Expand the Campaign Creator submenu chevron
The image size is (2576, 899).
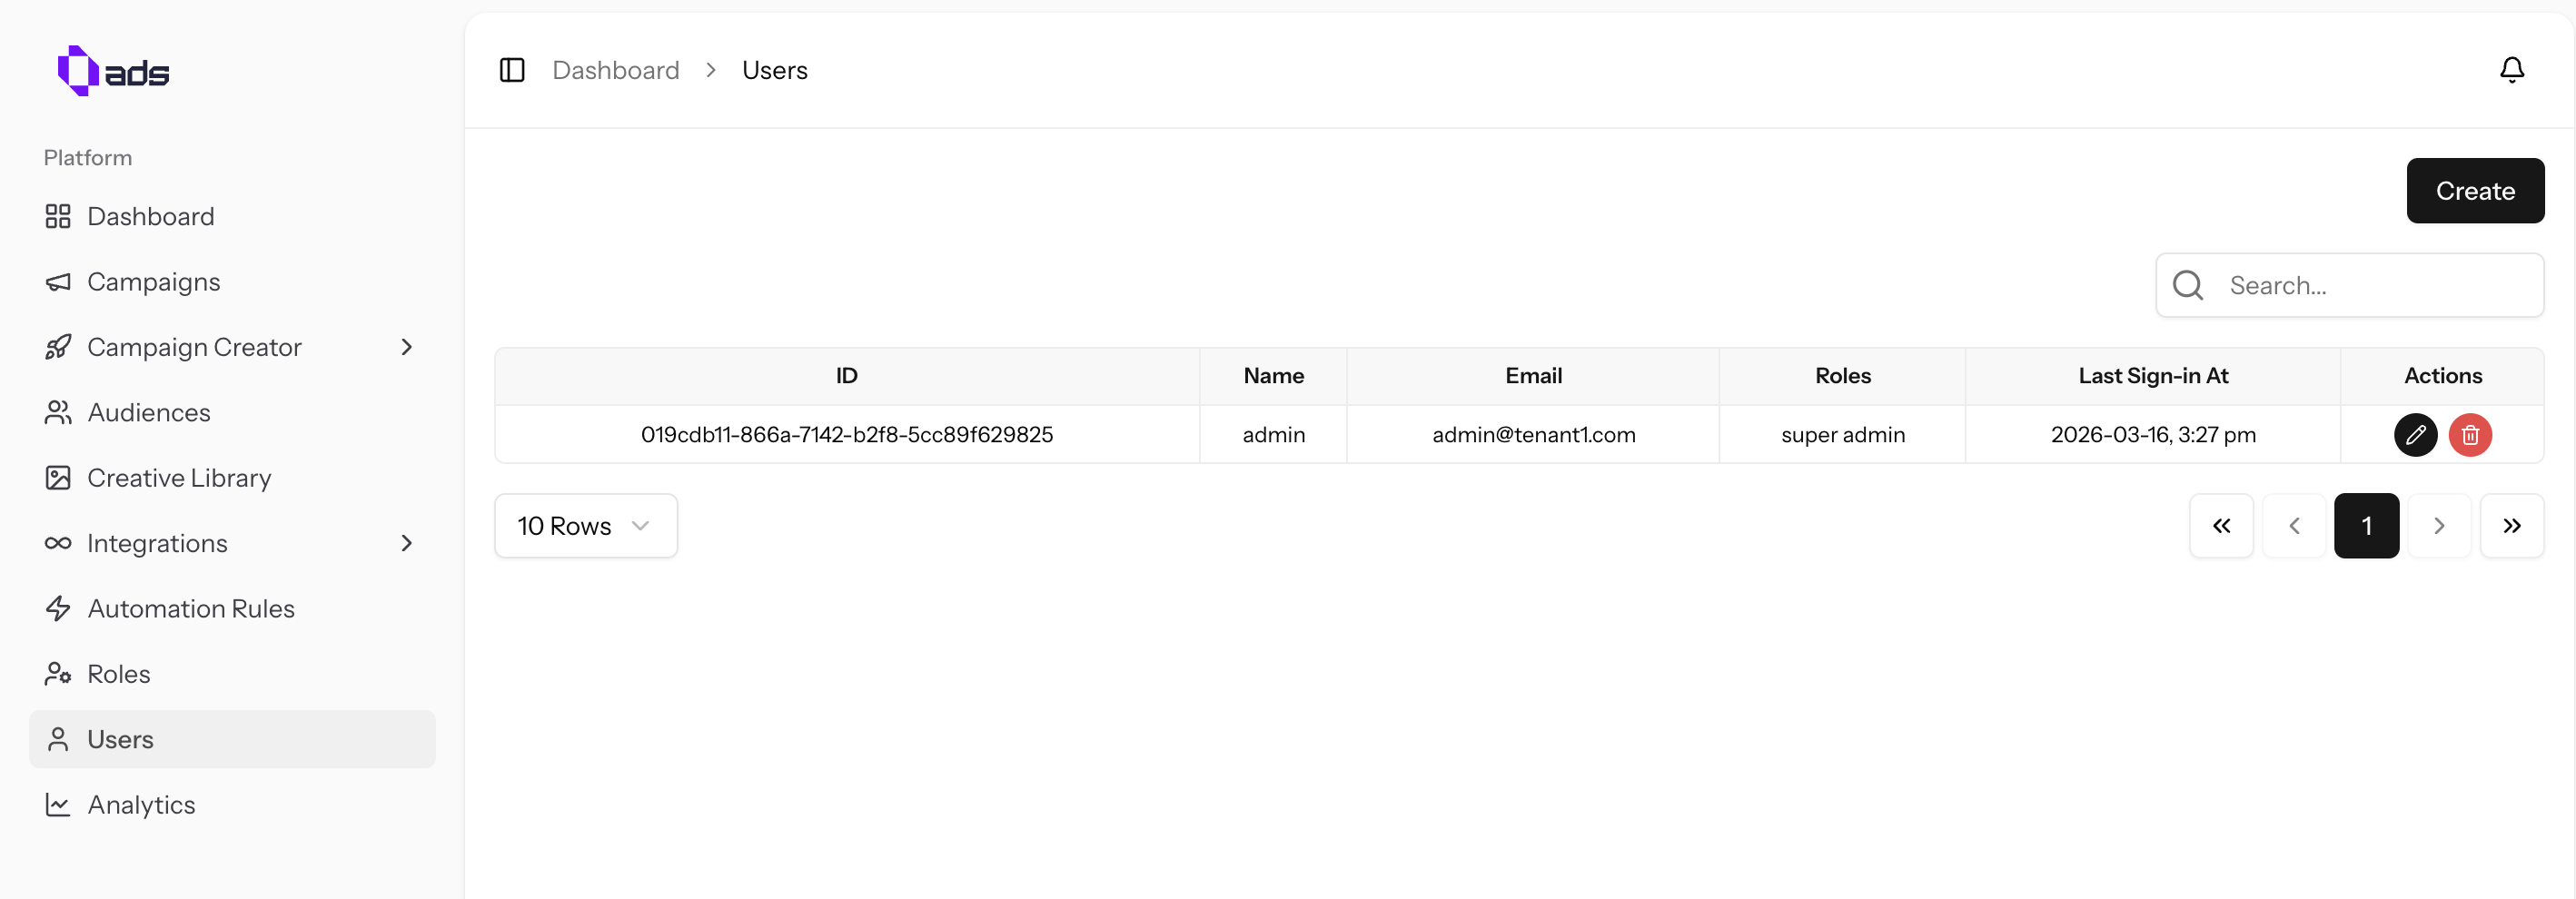[406, 347]
